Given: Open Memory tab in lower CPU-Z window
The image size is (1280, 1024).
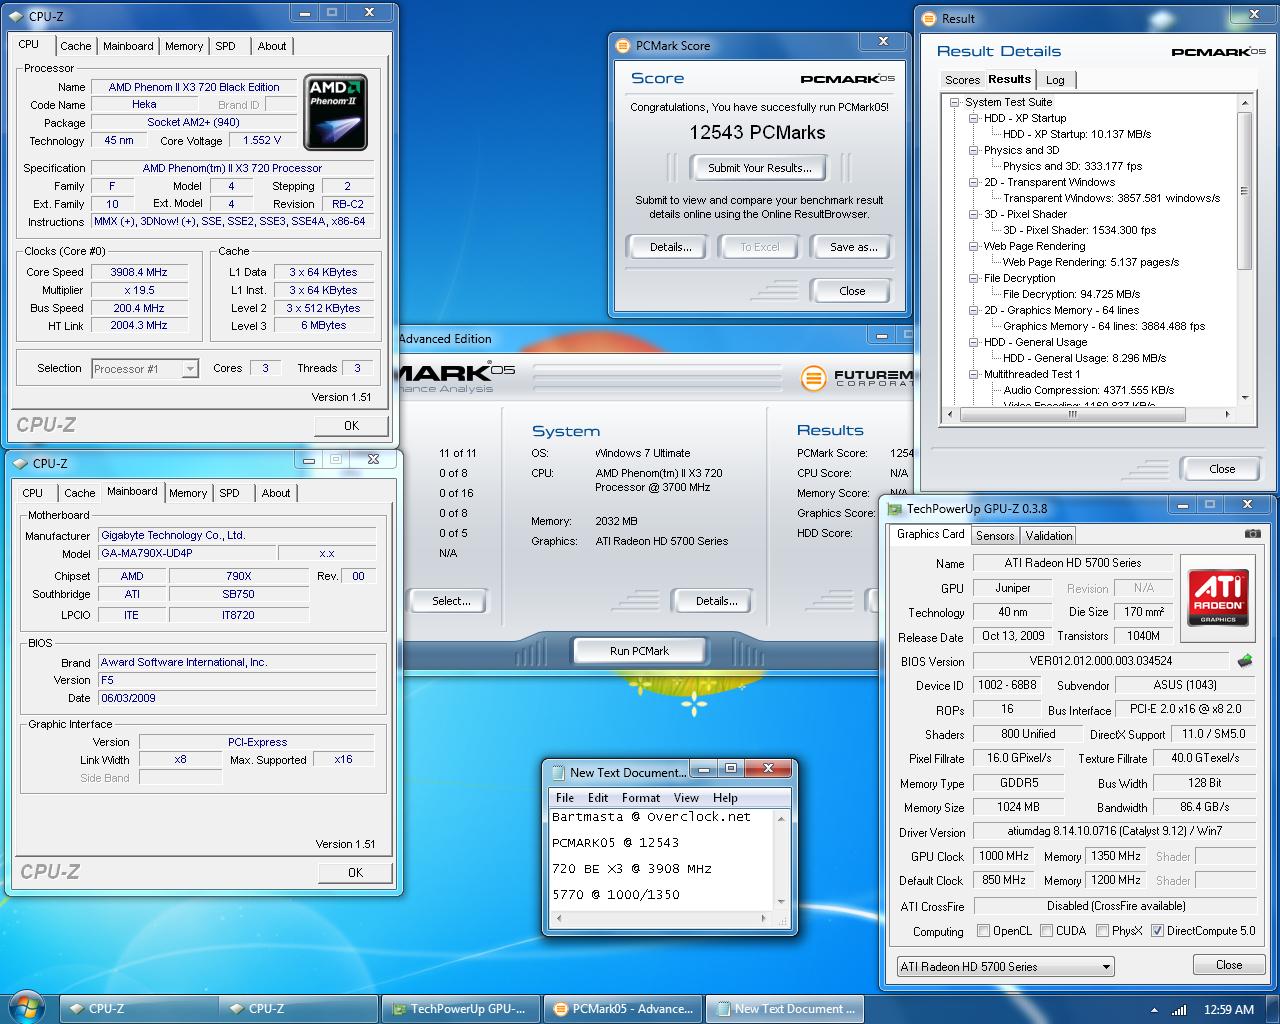Looking at the screenshot, I should click(x=188, y=493).
